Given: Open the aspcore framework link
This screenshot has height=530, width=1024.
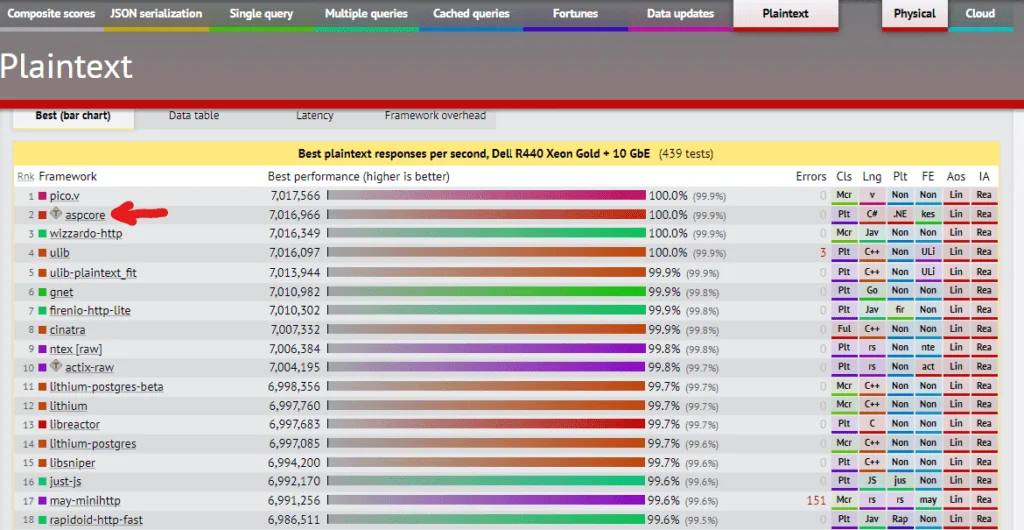Looking at the screenshot, I should click(x=85, y=215).
